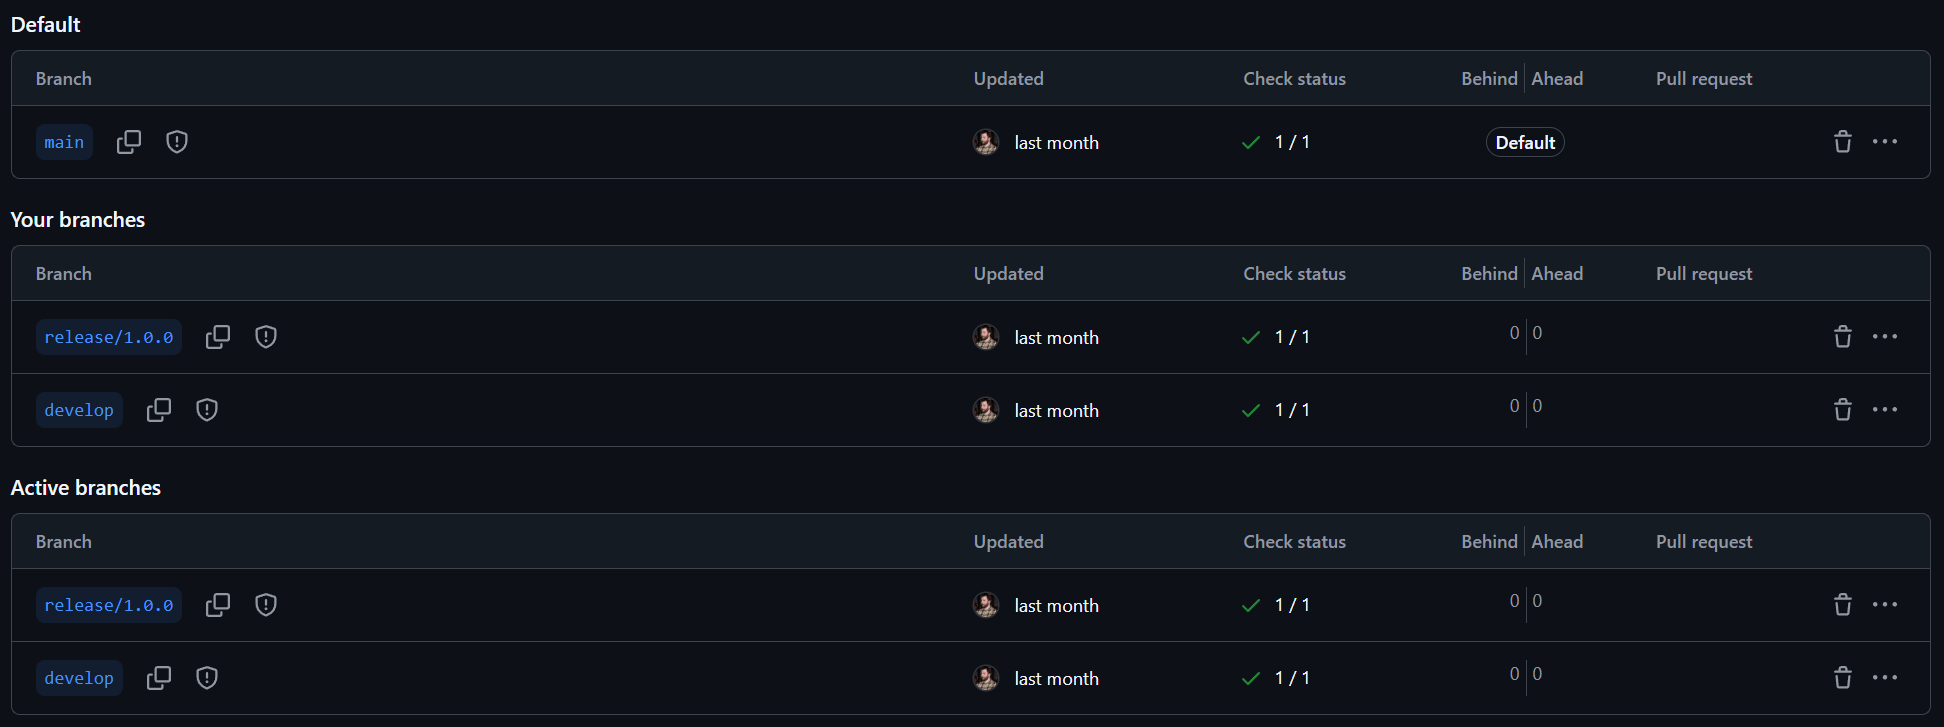This screenshot has height=727, width=1944.
Task: Copy release/1.0.0 name under Your branches
Action: (218, 337)
